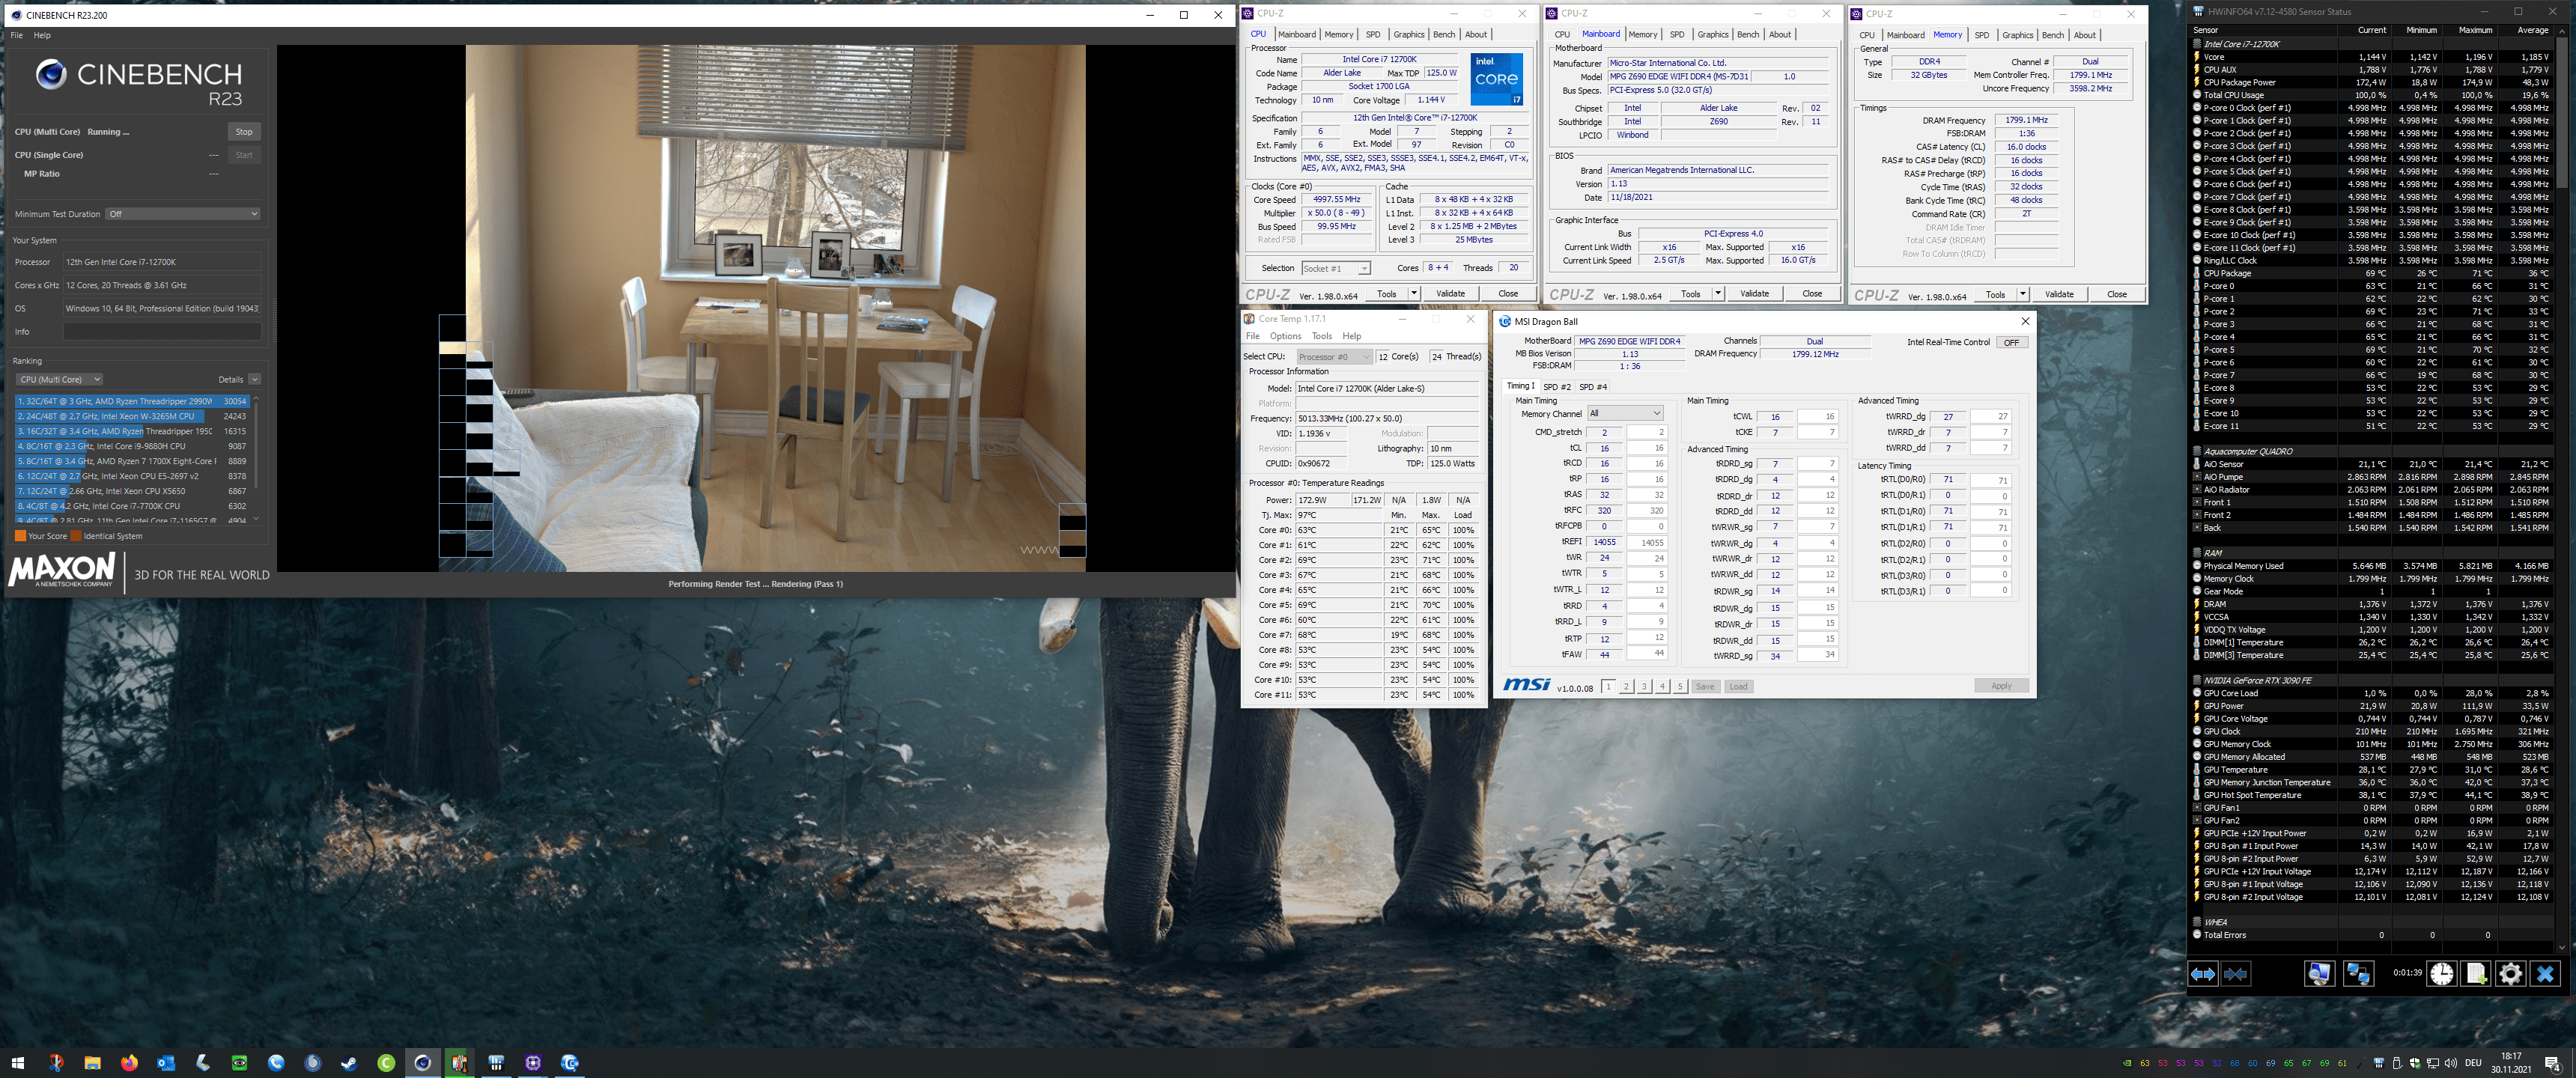Switch first CPU-Z window to Bench tab
This screenshot has width=2576, height=1078.
pyautogui.click(x=1444, y=34)
